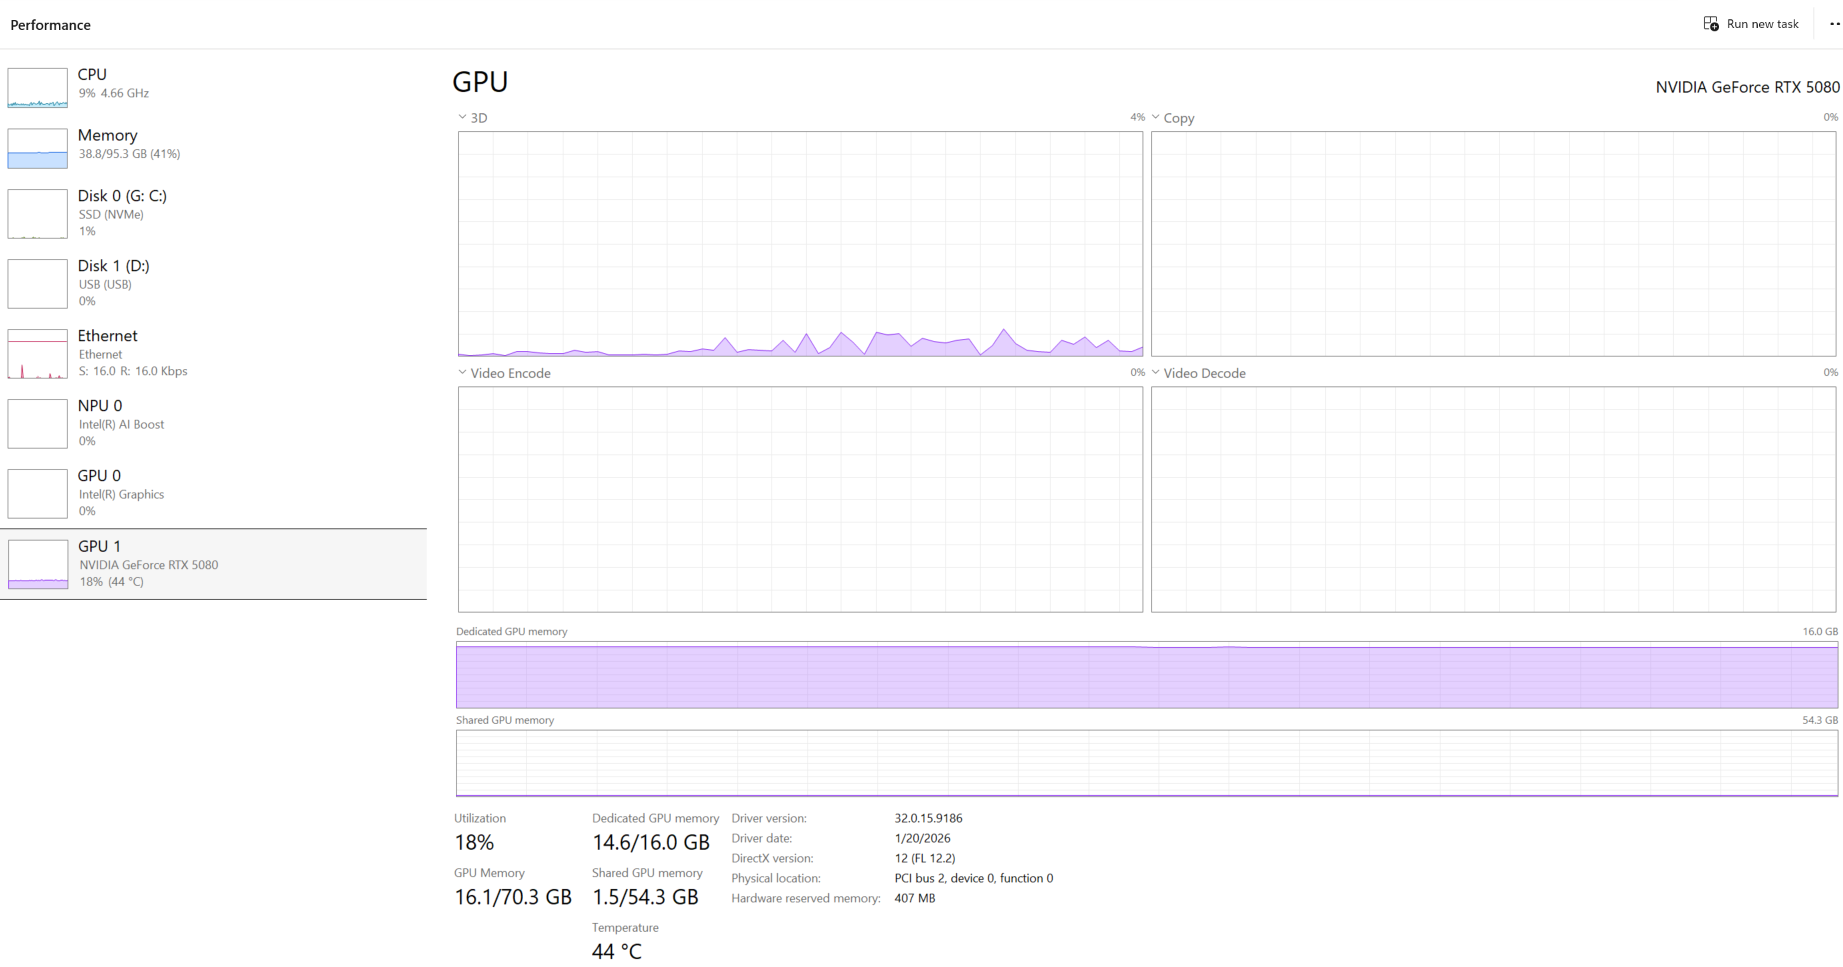
Task: Click the CPU mini graph thumbnail
Action: pos(37,88)
